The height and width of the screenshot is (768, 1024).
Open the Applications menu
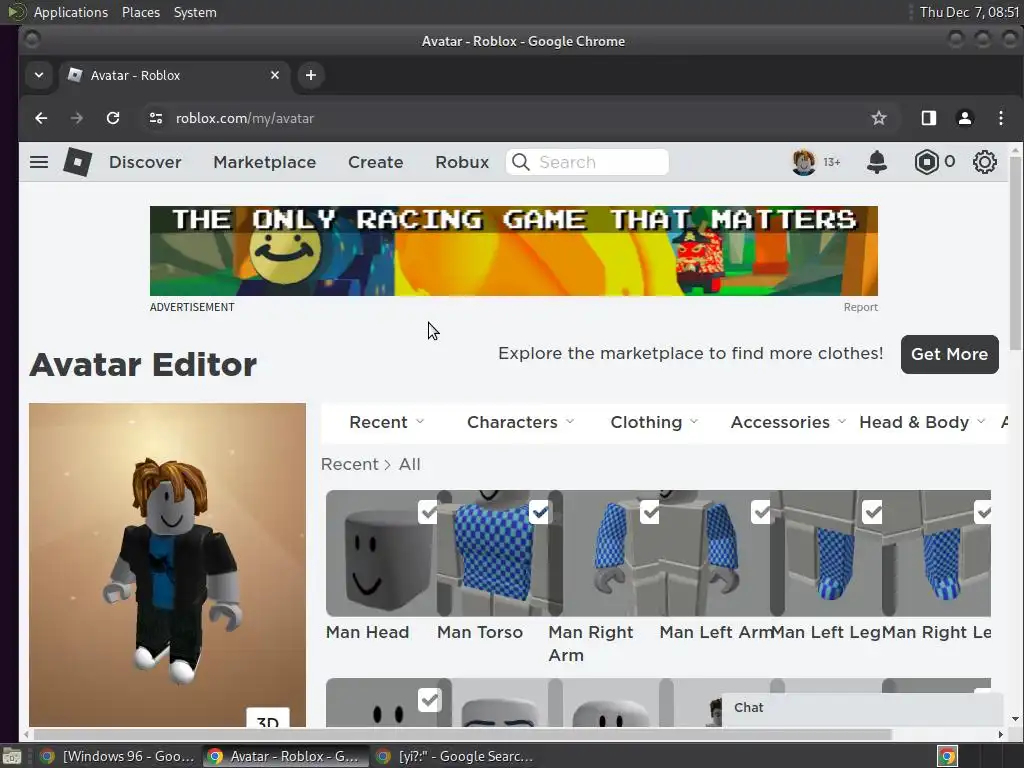(x=71, y=12)
